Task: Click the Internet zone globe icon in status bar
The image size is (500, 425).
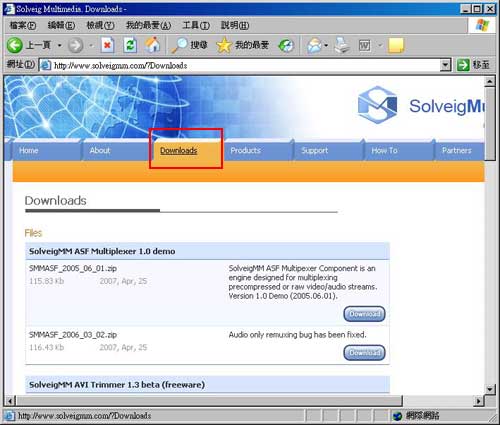Action: point(397,416)
